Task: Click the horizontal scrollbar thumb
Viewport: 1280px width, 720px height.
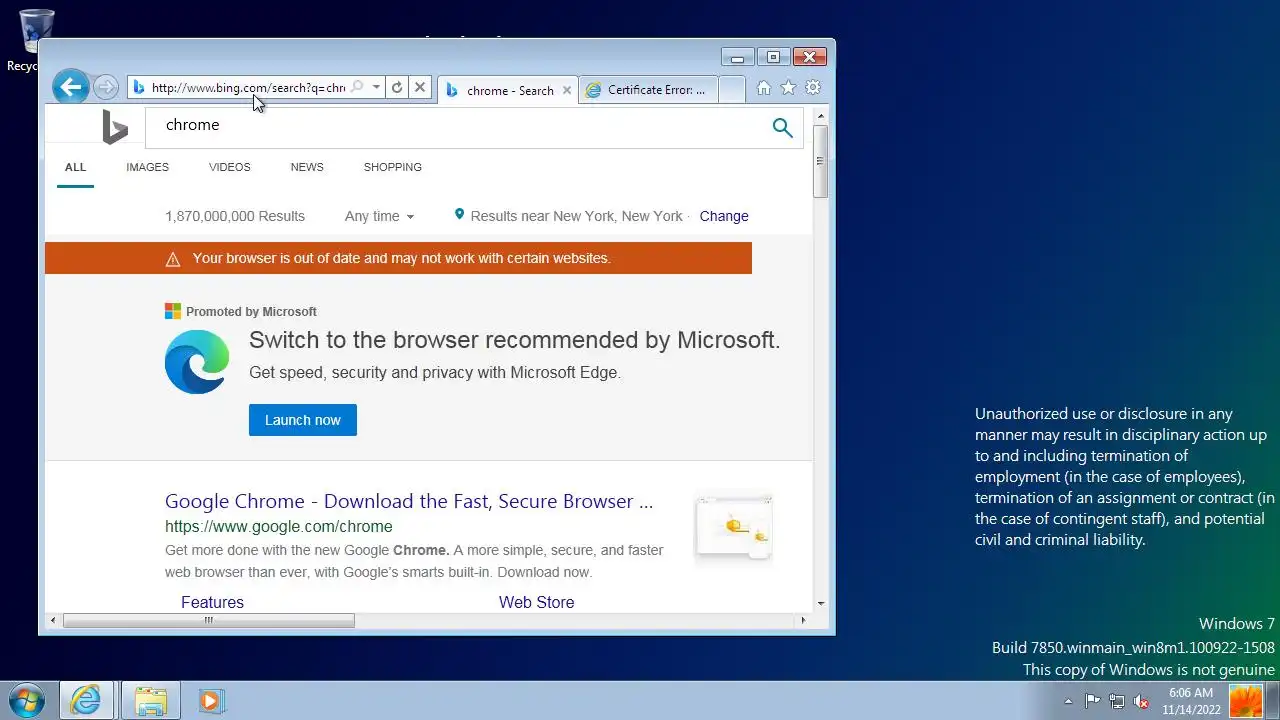Action: (209, 620)
